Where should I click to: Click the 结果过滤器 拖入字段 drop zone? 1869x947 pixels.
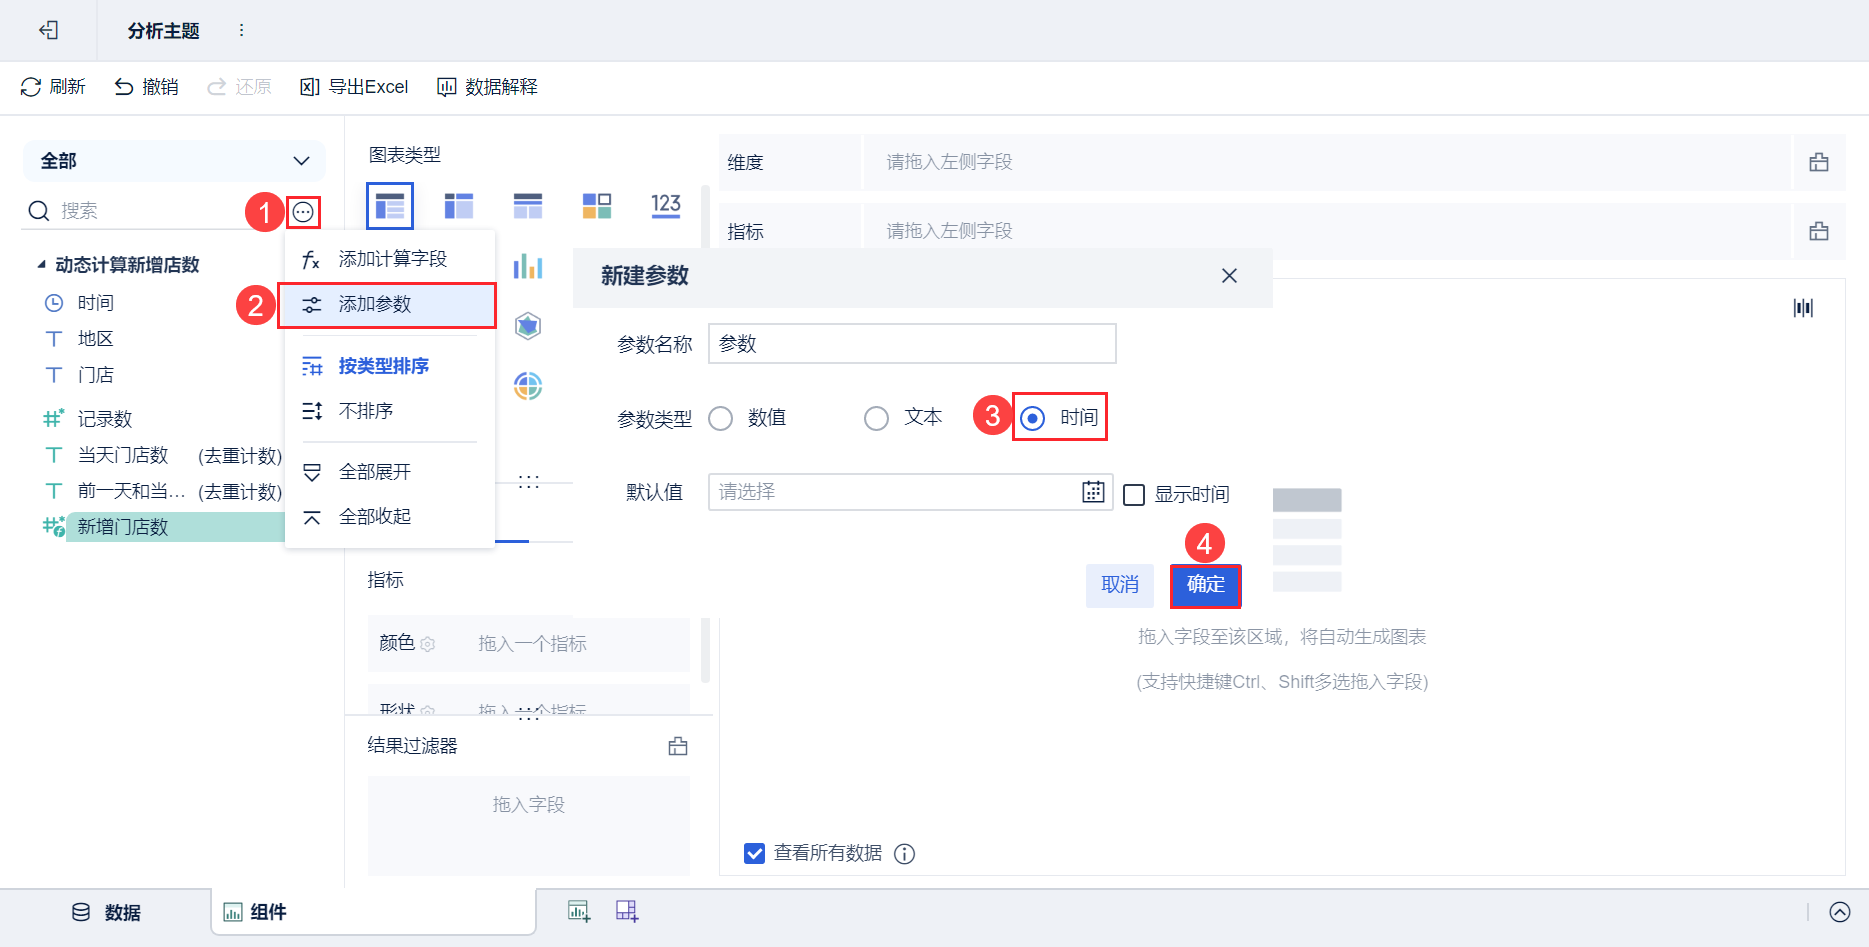click(529, 826)
